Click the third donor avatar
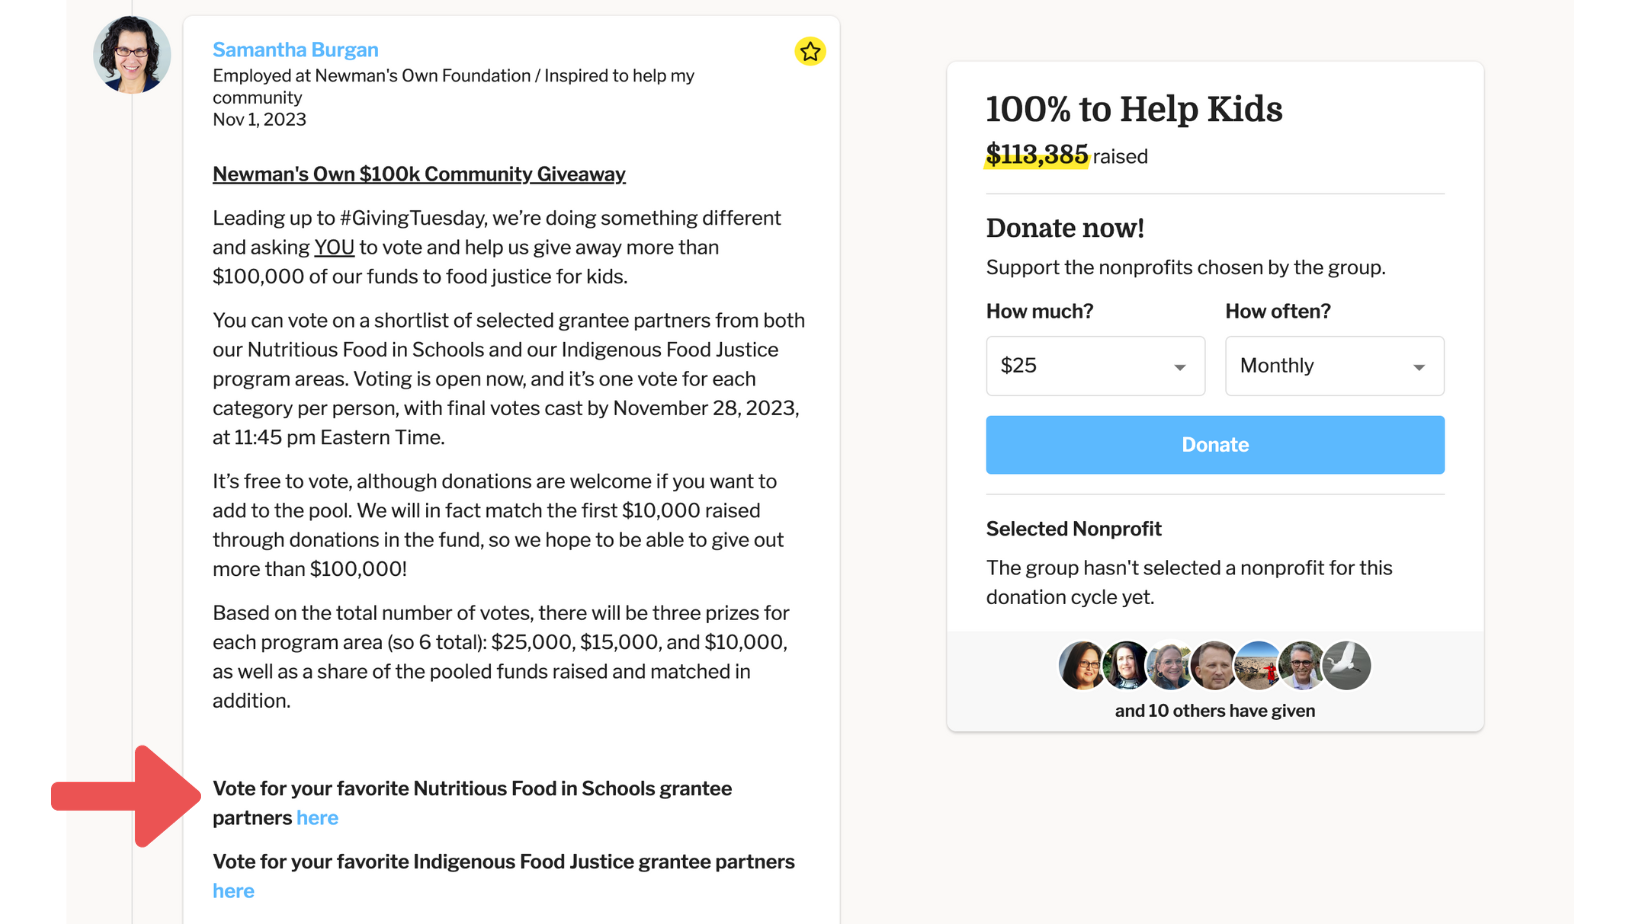 point(1171,666)
